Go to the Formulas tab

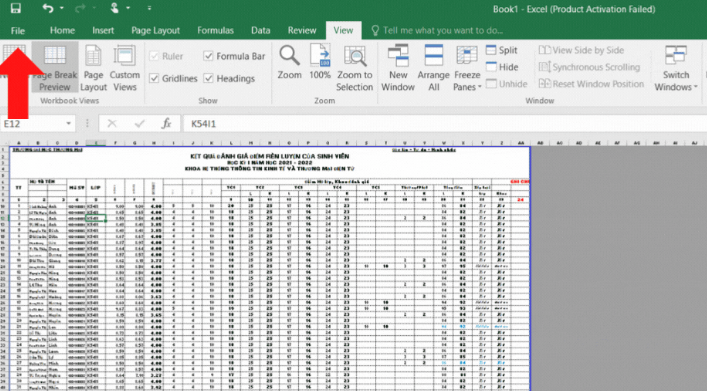215,31
